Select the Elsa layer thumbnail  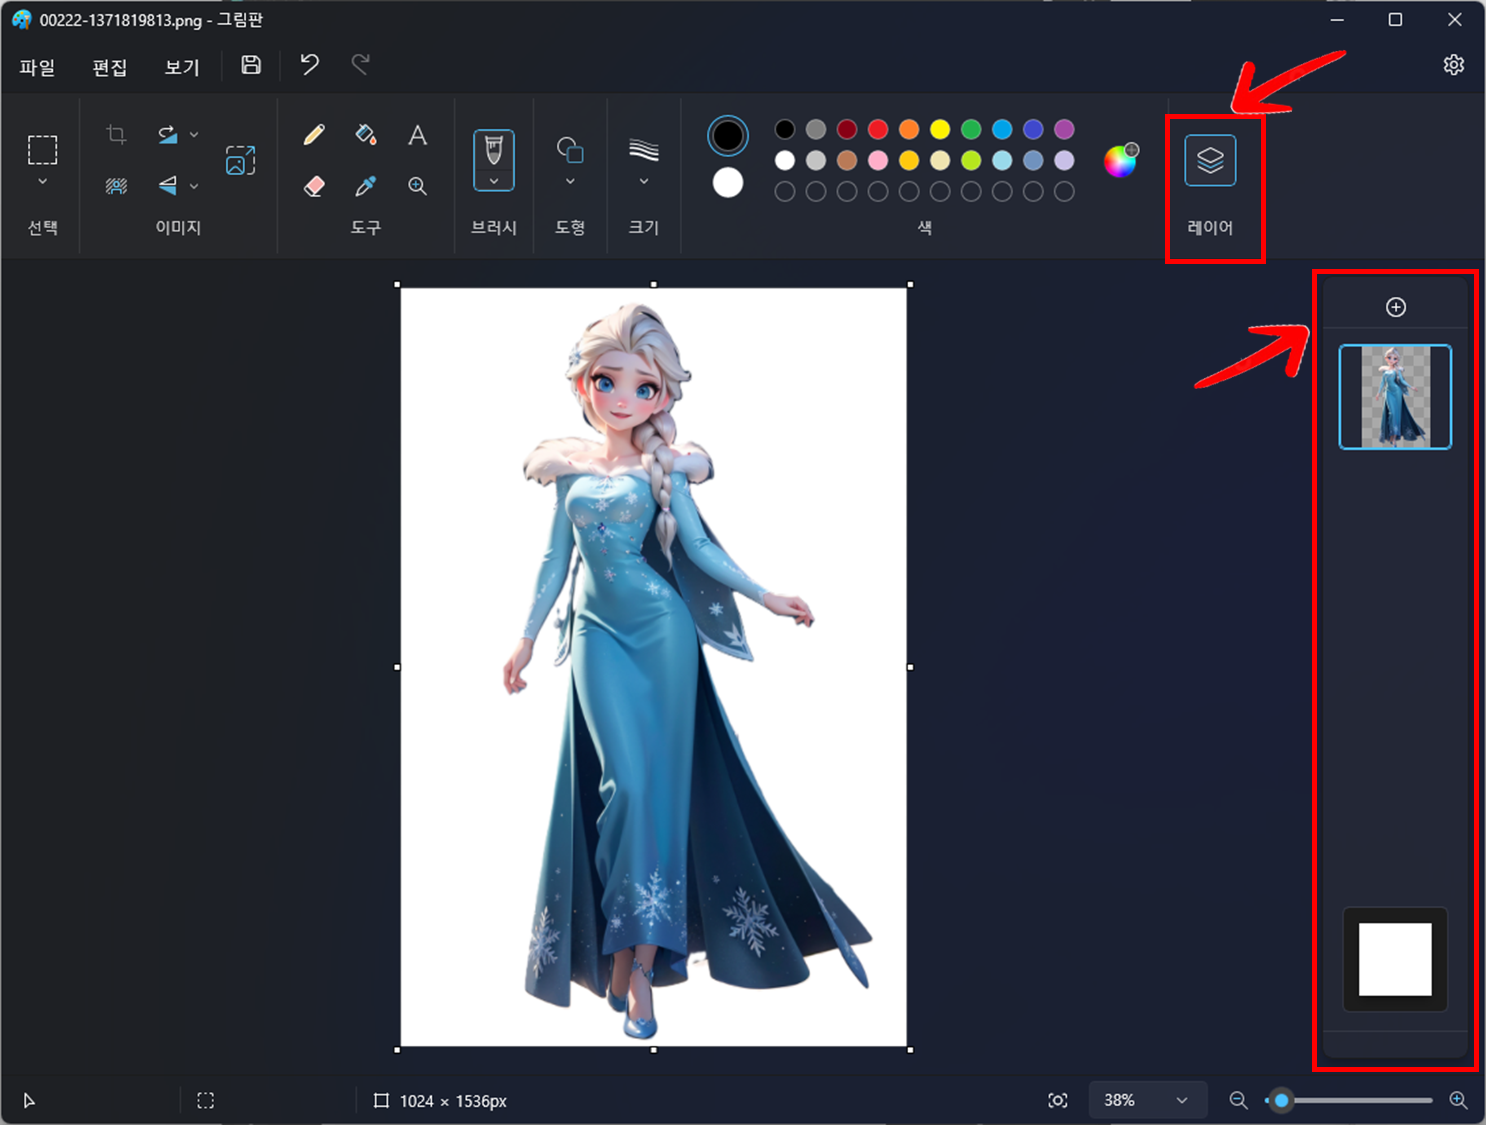(1395, 397)
